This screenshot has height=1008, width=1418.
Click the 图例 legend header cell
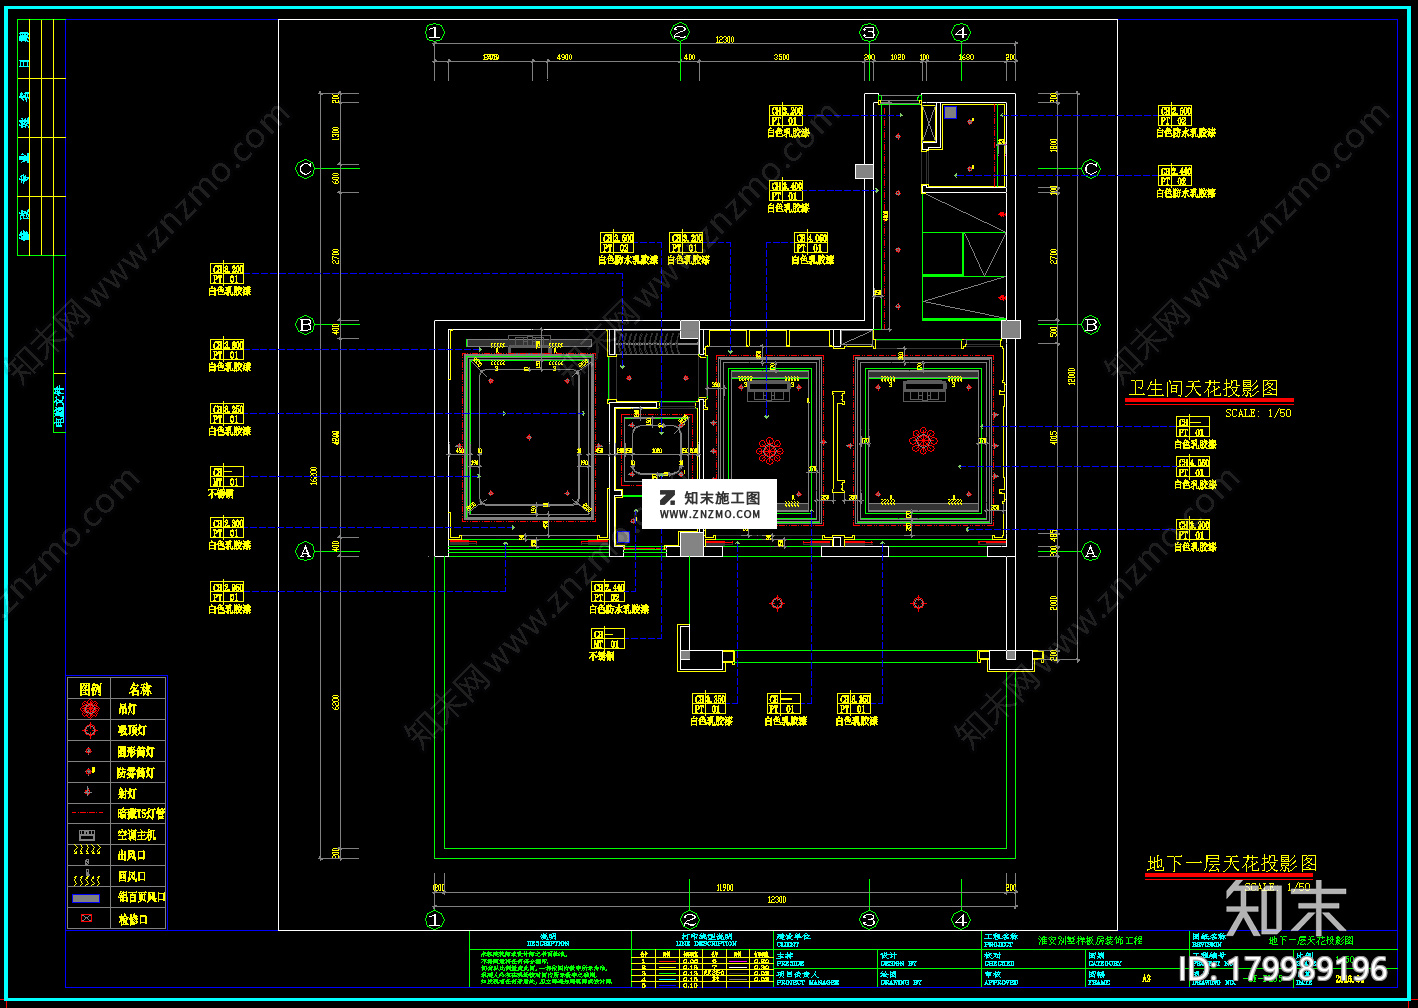[x=90, y=689]
